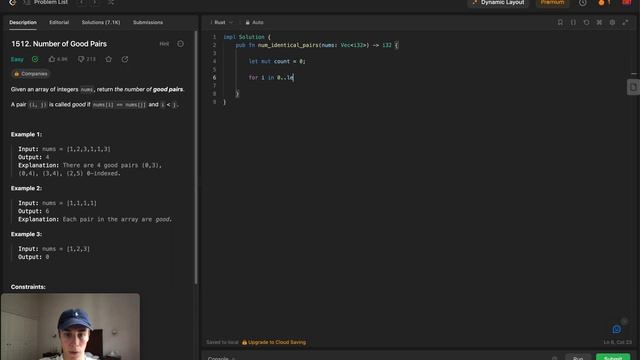Click the streak fire icon
The height and width of the screenshot is (360, 640).
(603, 3)
